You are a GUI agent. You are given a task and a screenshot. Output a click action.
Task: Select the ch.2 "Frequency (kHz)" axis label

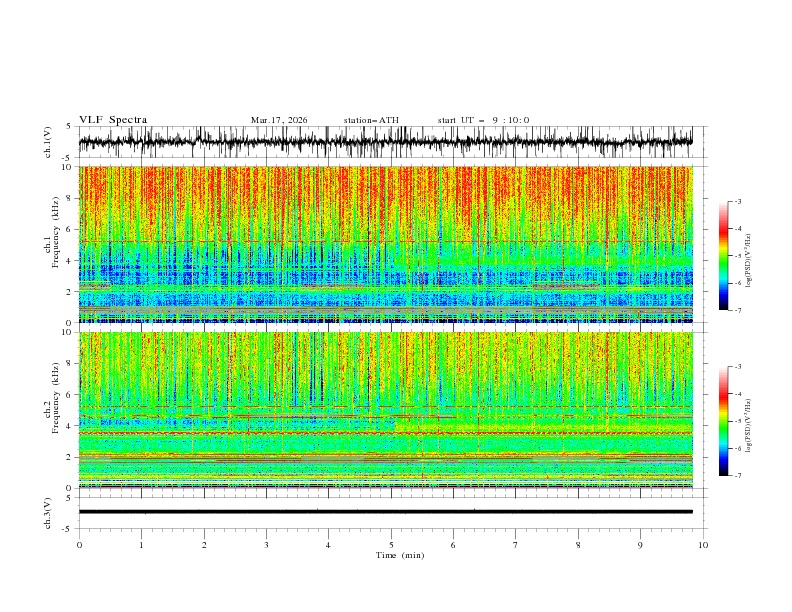coord(56,397)
